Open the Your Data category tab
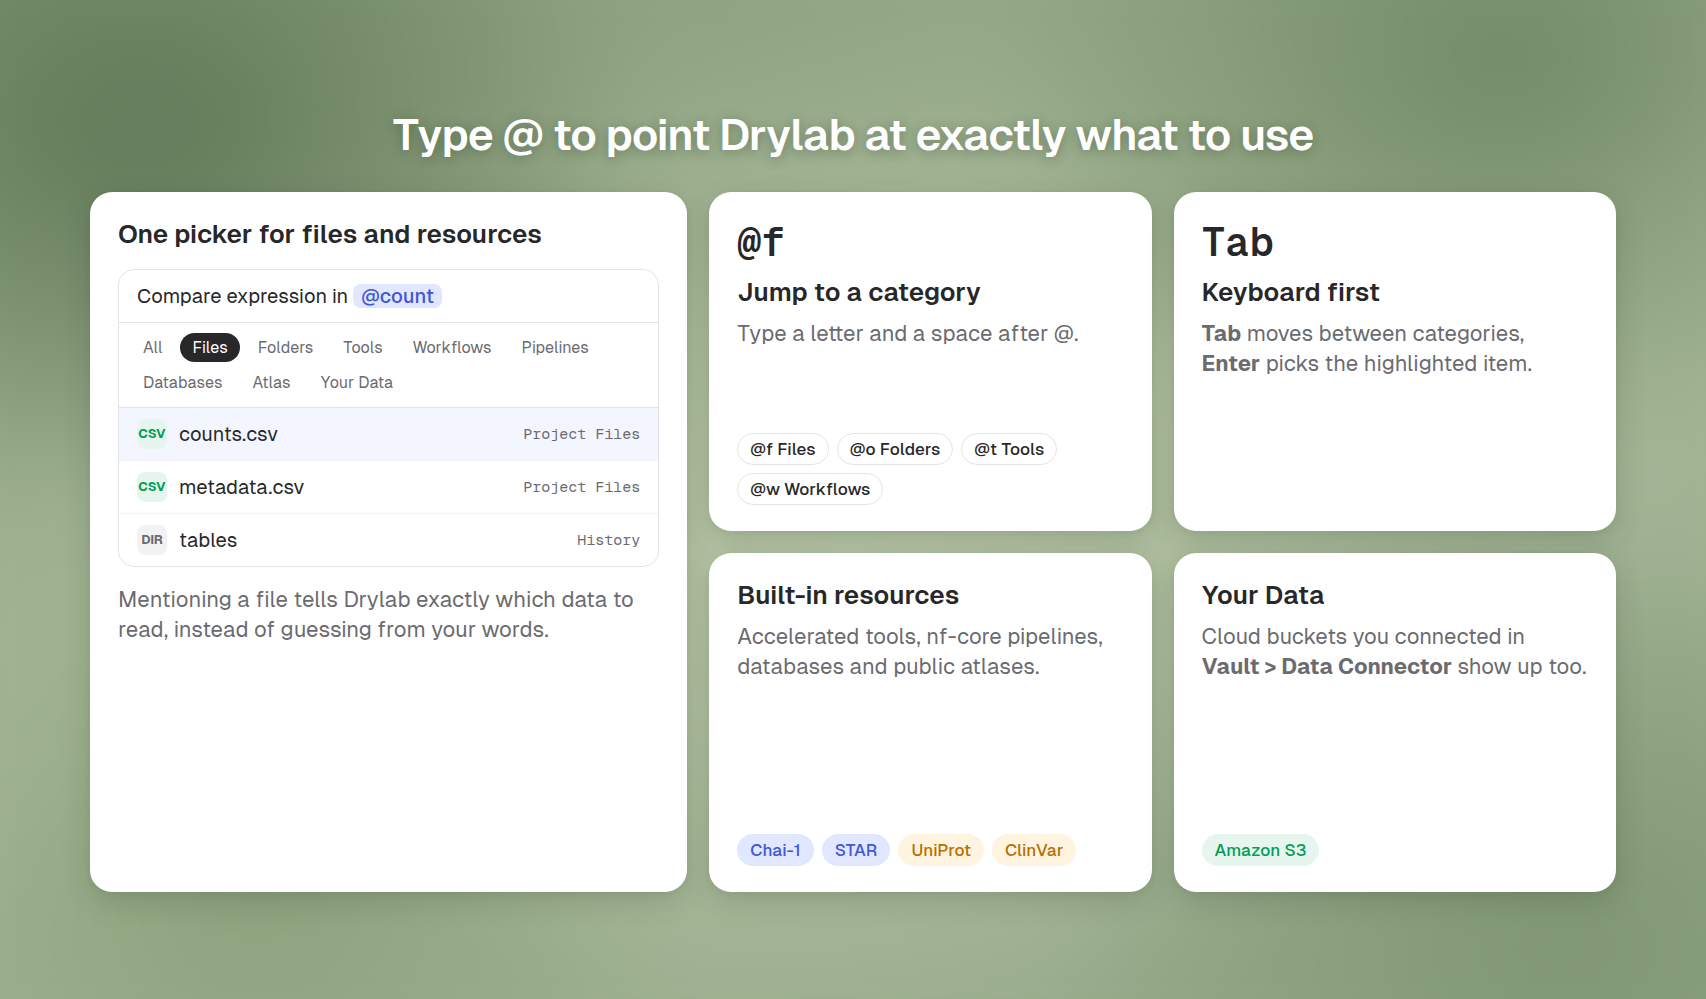 (357, 382)
